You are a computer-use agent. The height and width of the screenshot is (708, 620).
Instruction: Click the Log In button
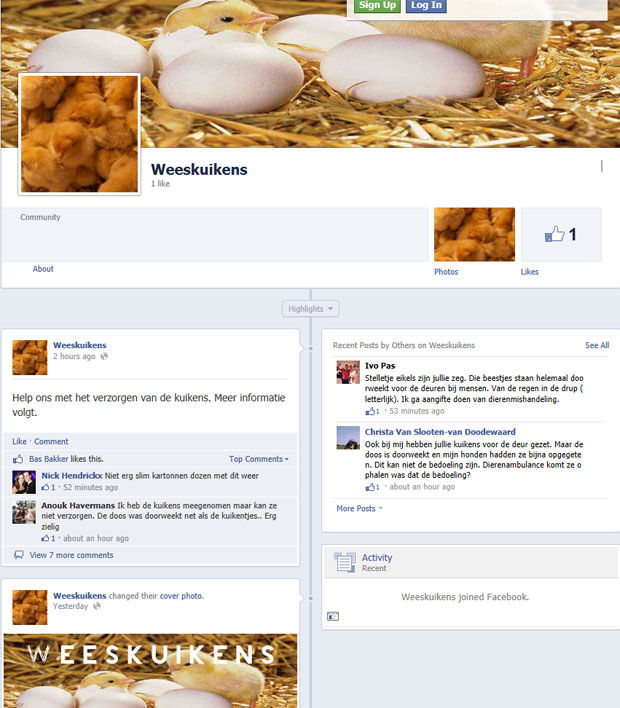pyautogui.click(x=426, y=5)
